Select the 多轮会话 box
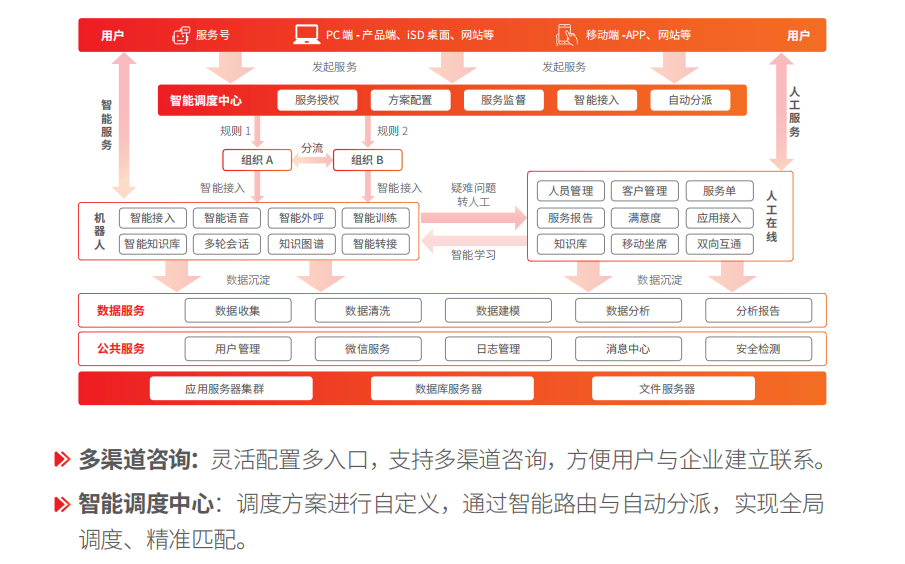 click(227, 244)
